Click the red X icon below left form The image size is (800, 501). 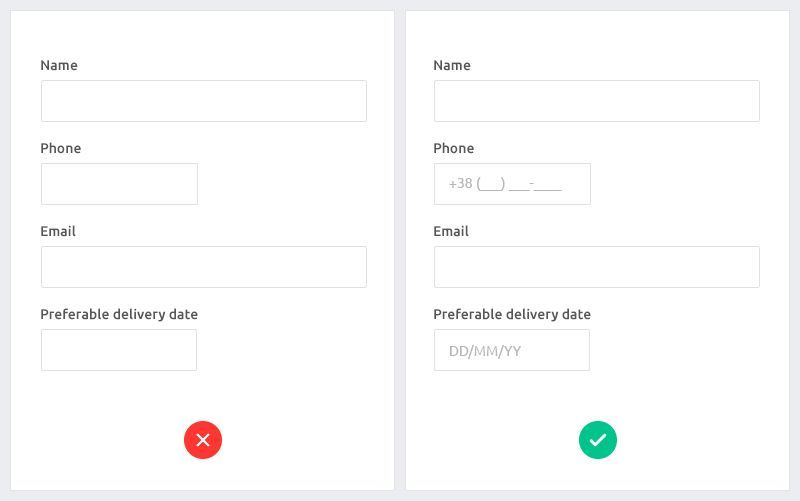tap(203, 440)
